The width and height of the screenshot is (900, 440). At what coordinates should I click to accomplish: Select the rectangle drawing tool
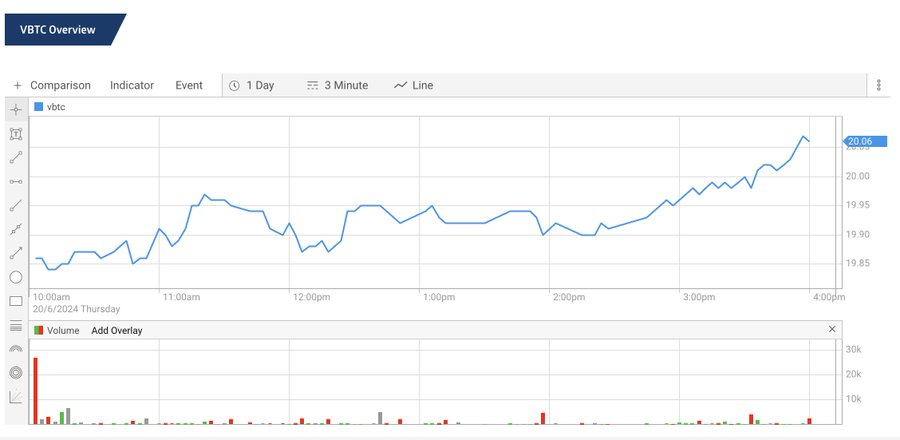[16, 301]
